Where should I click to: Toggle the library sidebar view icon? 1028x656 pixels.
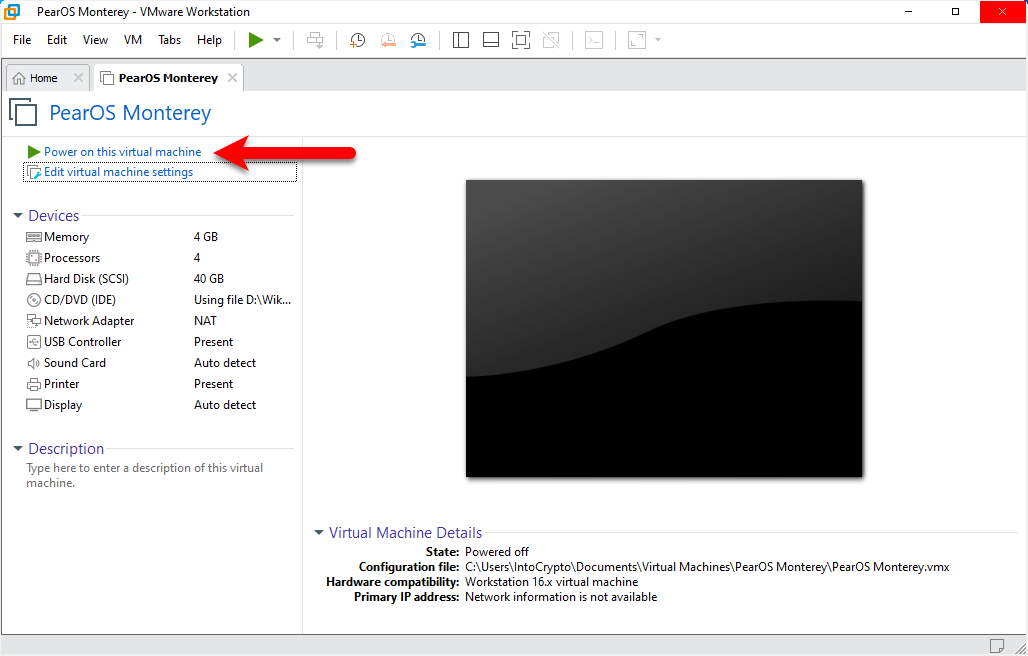(461, 40)
